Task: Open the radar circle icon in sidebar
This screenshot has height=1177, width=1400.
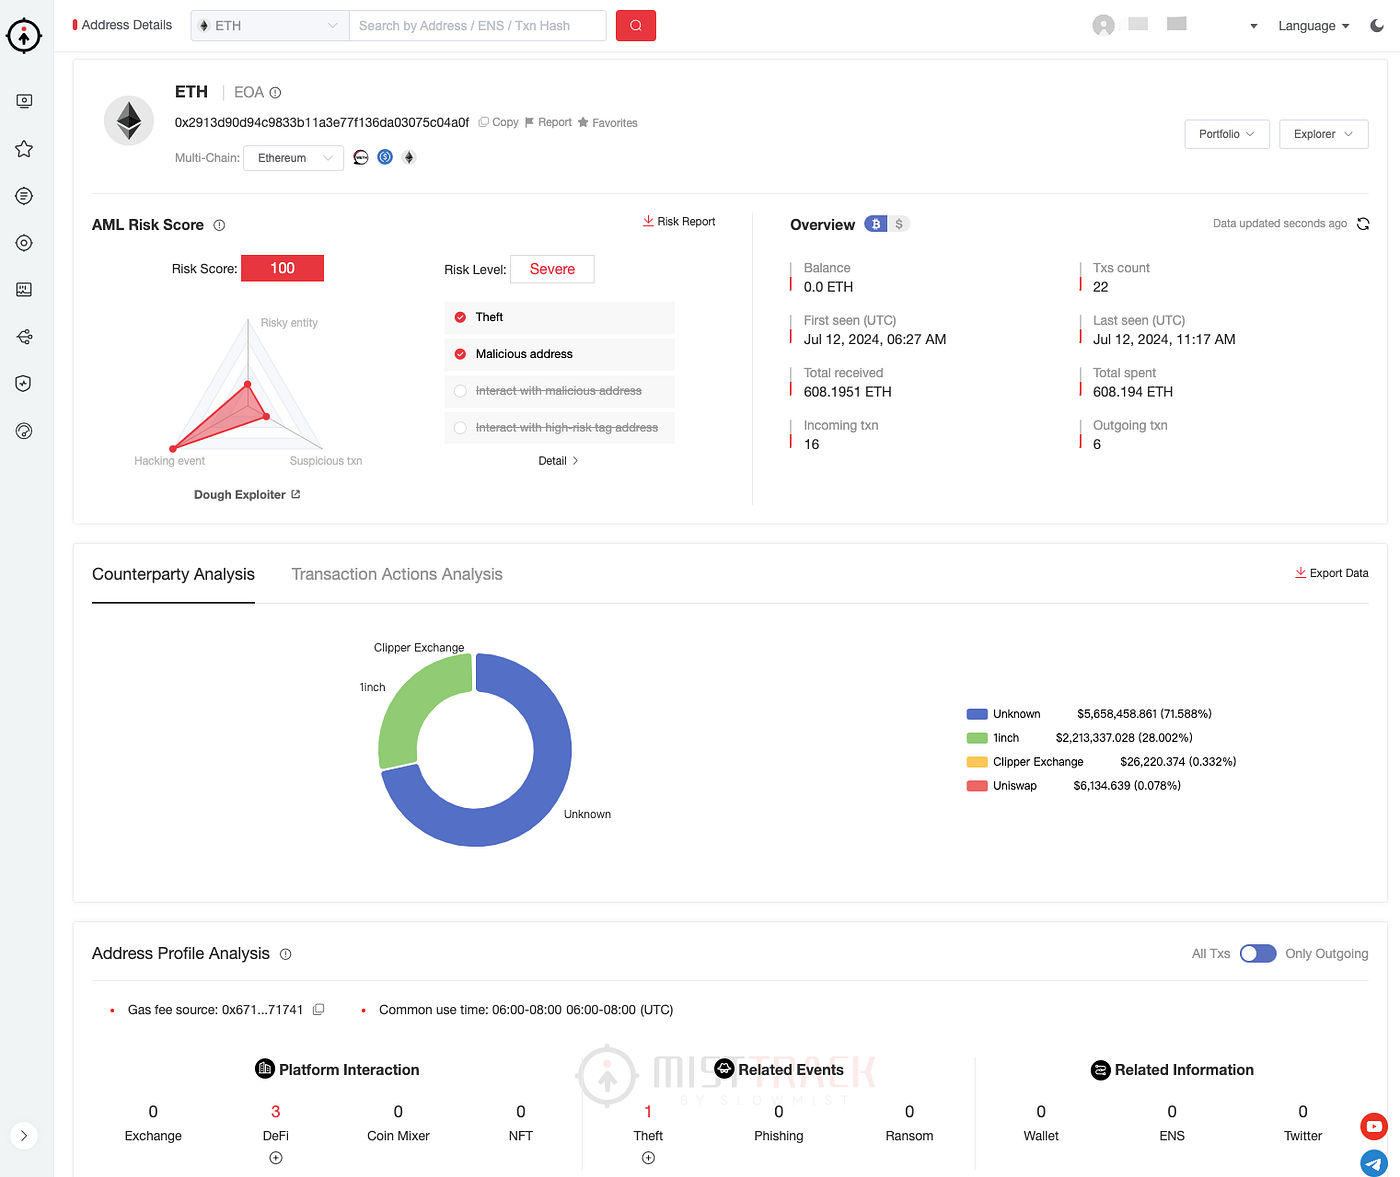Action: click(x=24, y=431)
